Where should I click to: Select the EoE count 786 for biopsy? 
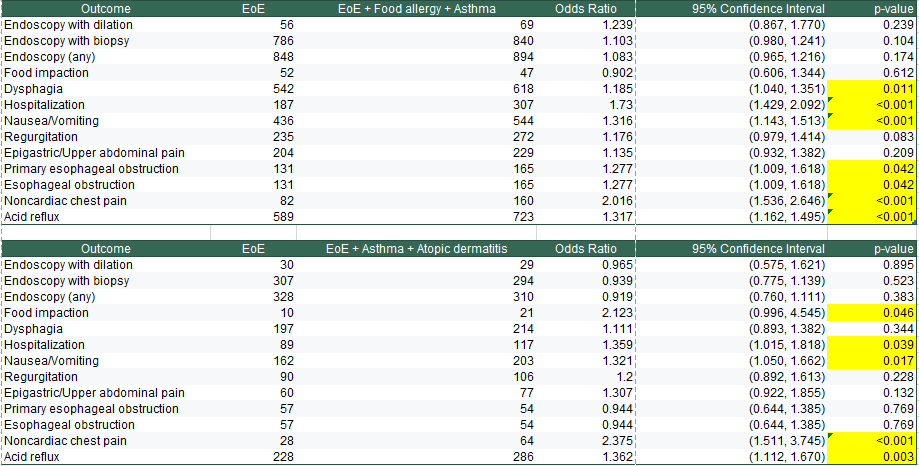[x=253, y=41]
